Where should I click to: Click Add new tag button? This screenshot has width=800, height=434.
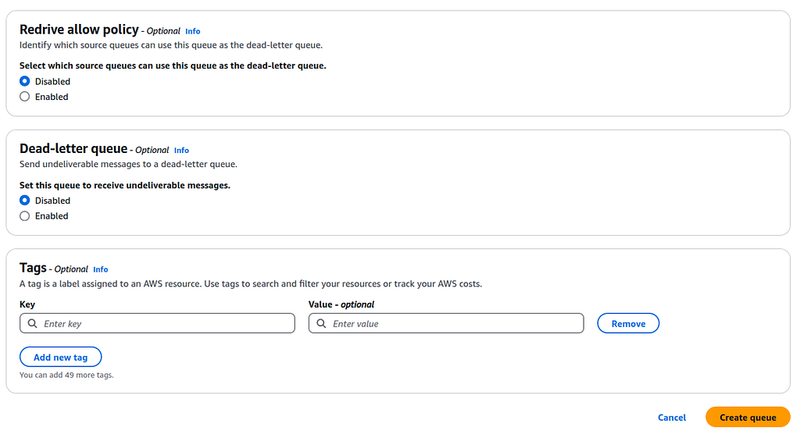pyautogui.click(x=60, y=357)
